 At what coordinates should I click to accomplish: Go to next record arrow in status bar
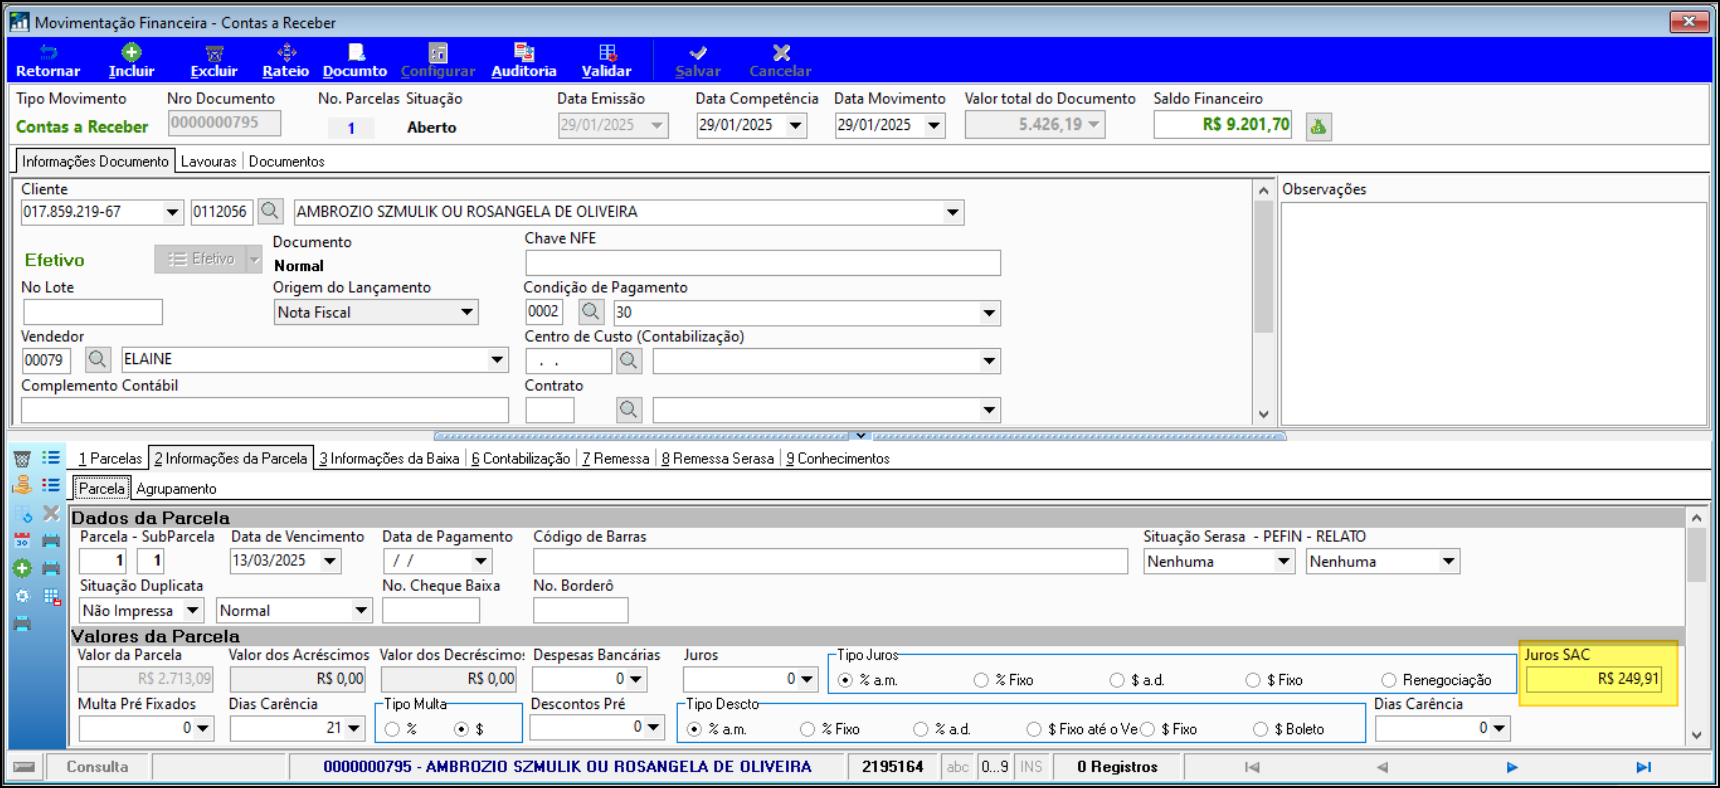click(x=1512, y=767)
